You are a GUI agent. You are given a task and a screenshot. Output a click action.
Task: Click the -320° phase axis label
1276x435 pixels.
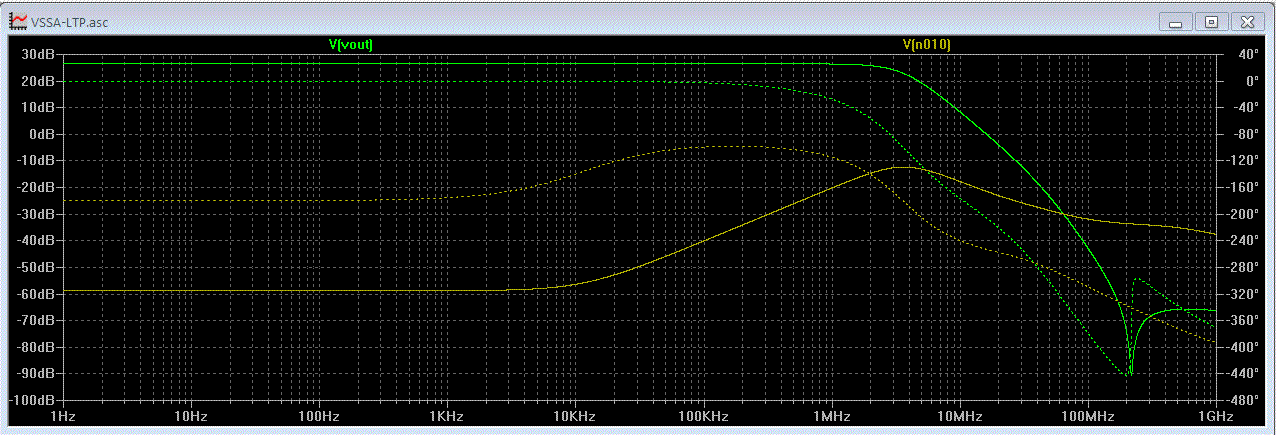click(1245, 294)
